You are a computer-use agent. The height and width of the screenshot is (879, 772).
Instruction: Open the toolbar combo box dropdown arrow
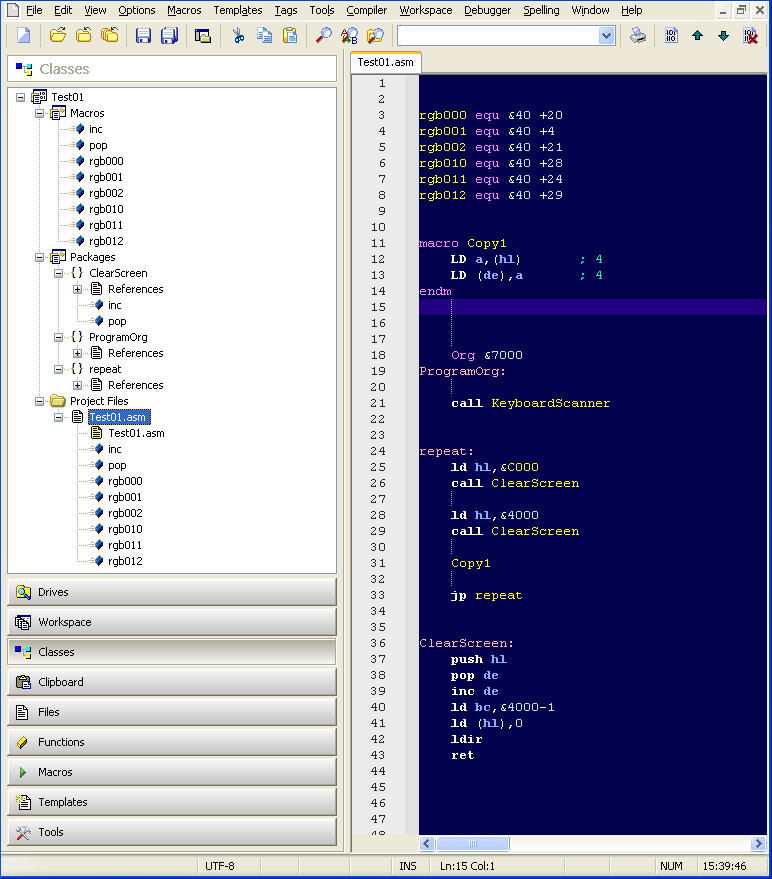(x=606, y=36)
